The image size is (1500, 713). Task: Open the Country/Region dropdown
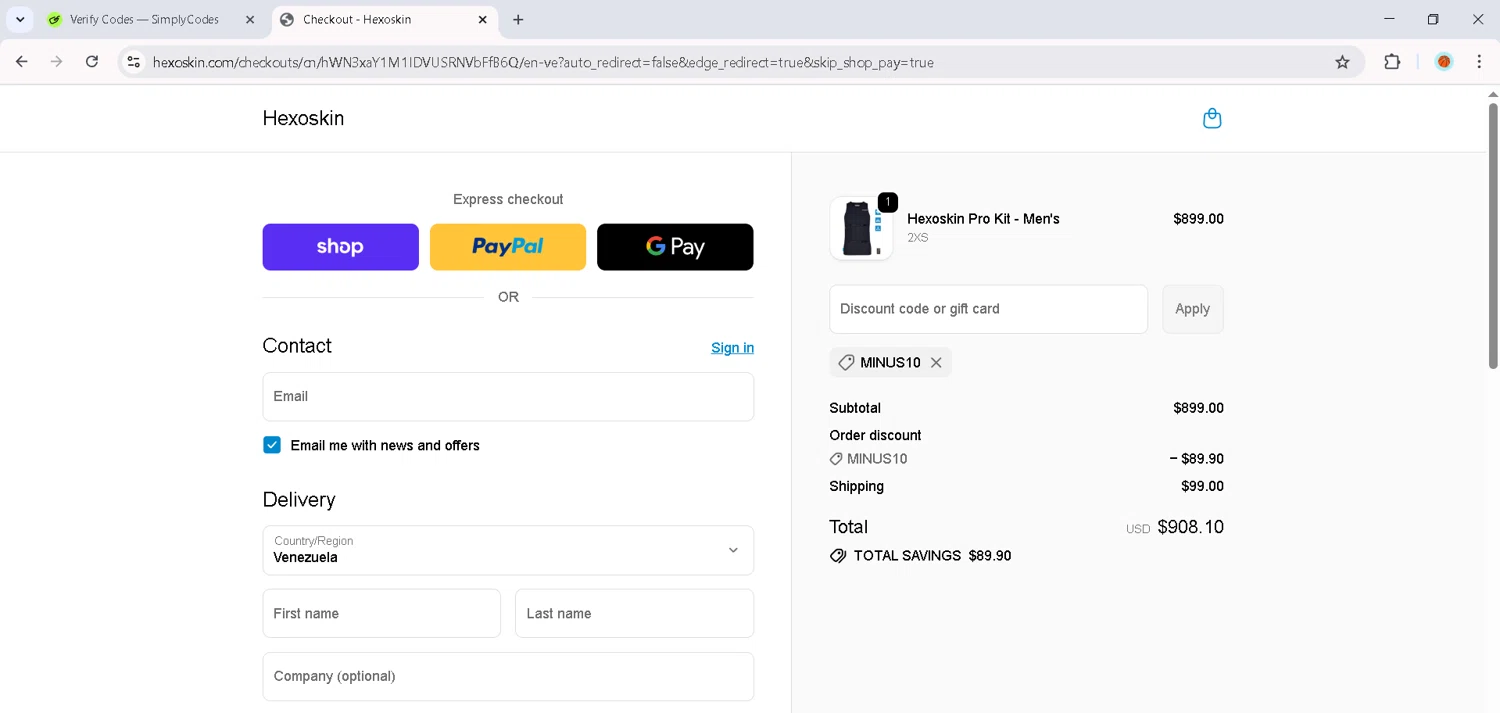coord(508,550)
